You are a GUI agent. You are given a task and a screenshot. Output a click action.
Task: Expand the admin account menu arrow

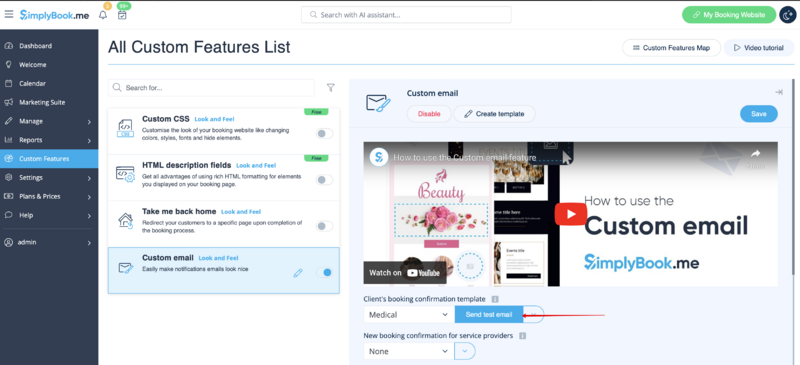(x=89, y=243)
